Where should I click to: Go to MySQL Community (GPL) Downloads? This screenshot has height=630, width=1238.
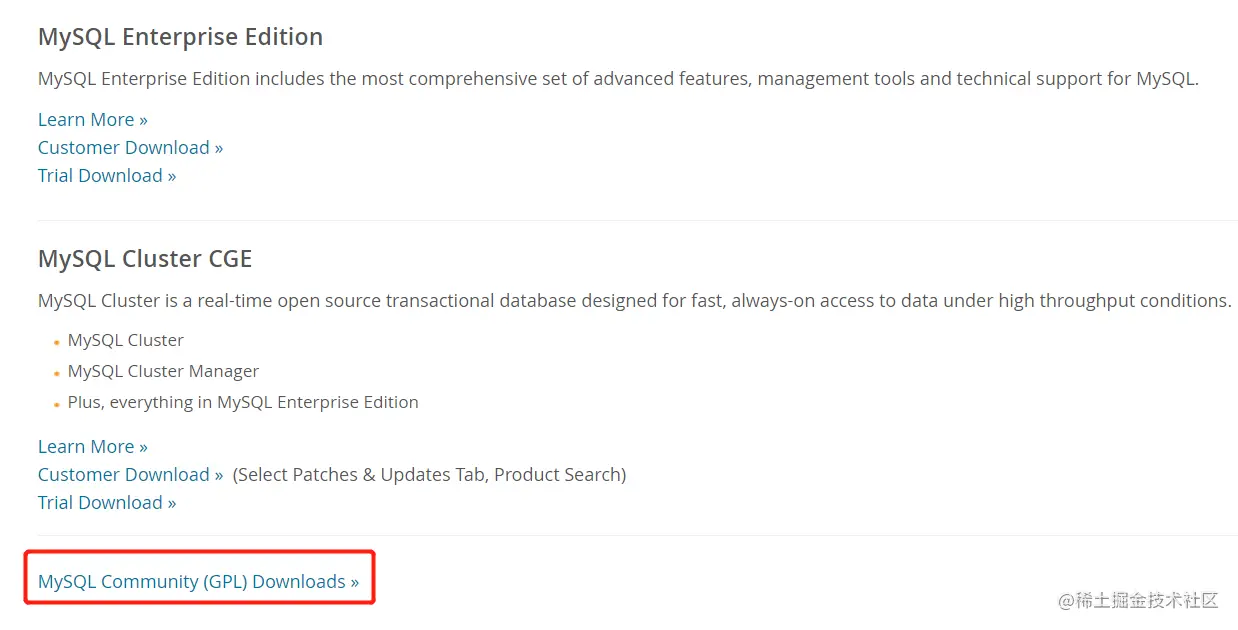[x=198, y=582]
